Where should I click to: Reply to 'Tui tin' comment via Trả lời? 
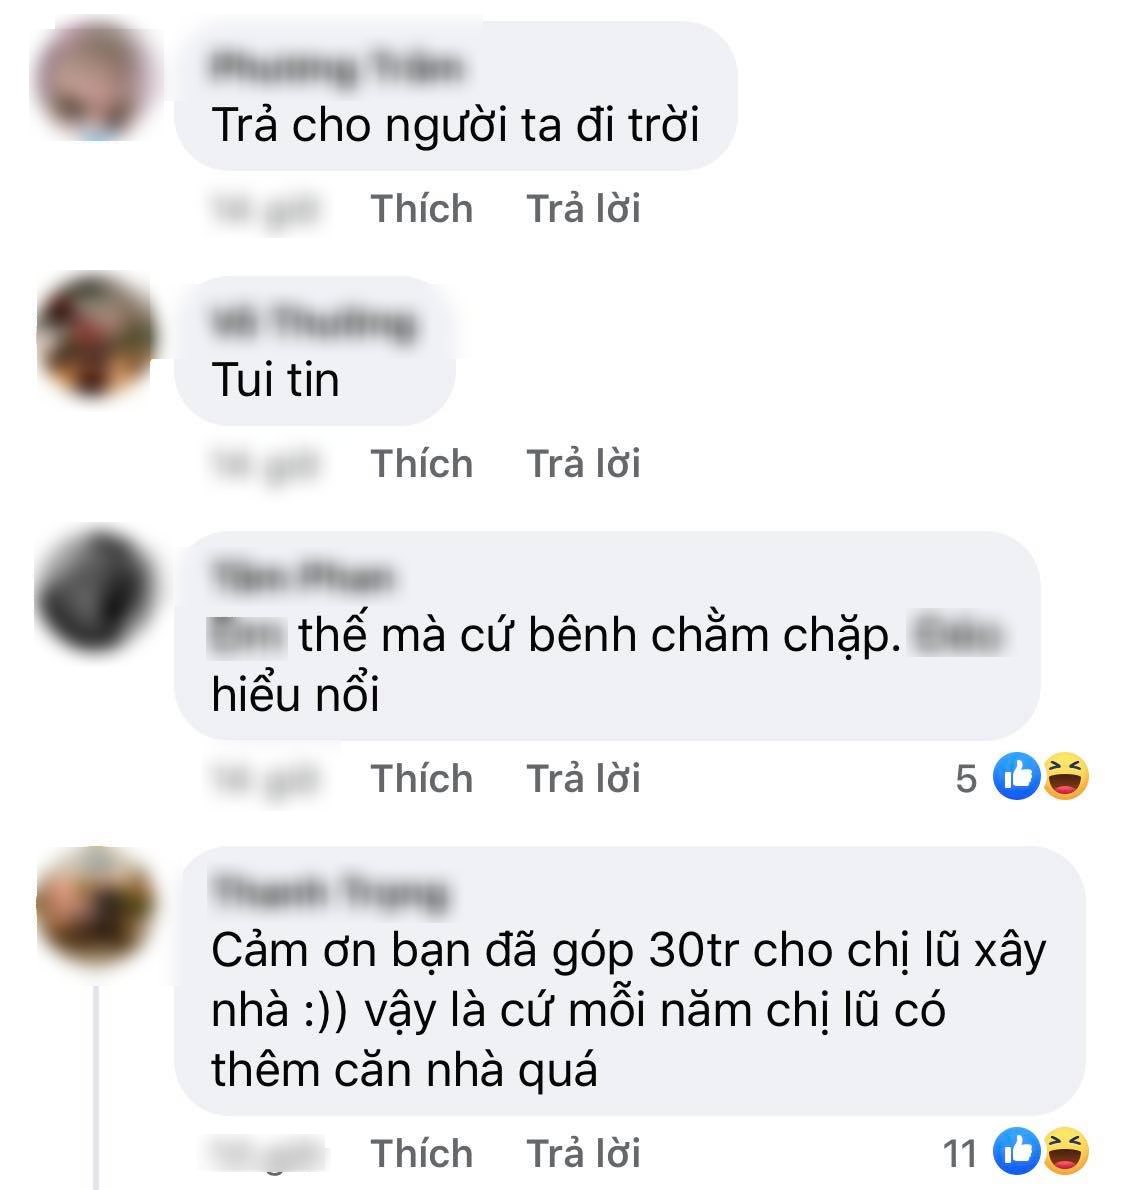583,463
